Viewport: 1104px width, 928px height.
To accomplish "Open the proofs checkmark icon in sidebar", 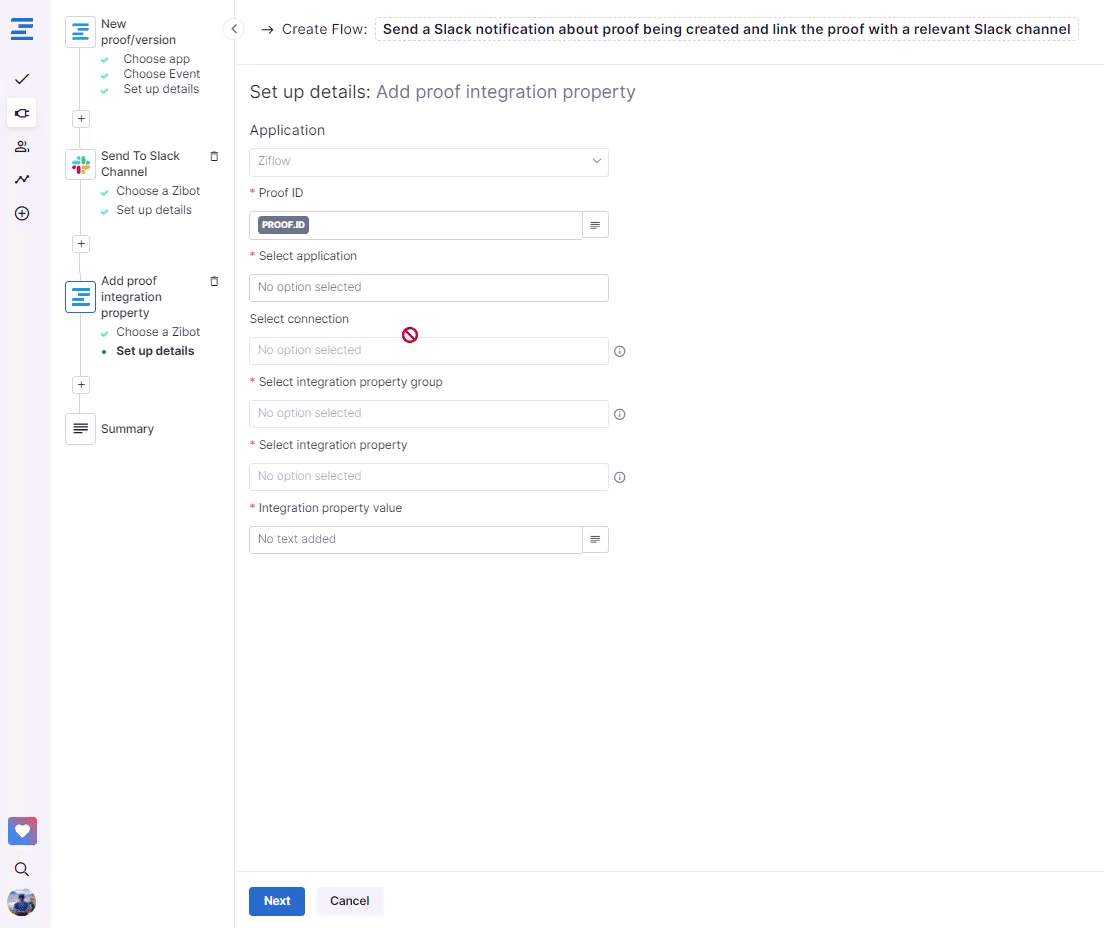I will (x=22, y=79).
